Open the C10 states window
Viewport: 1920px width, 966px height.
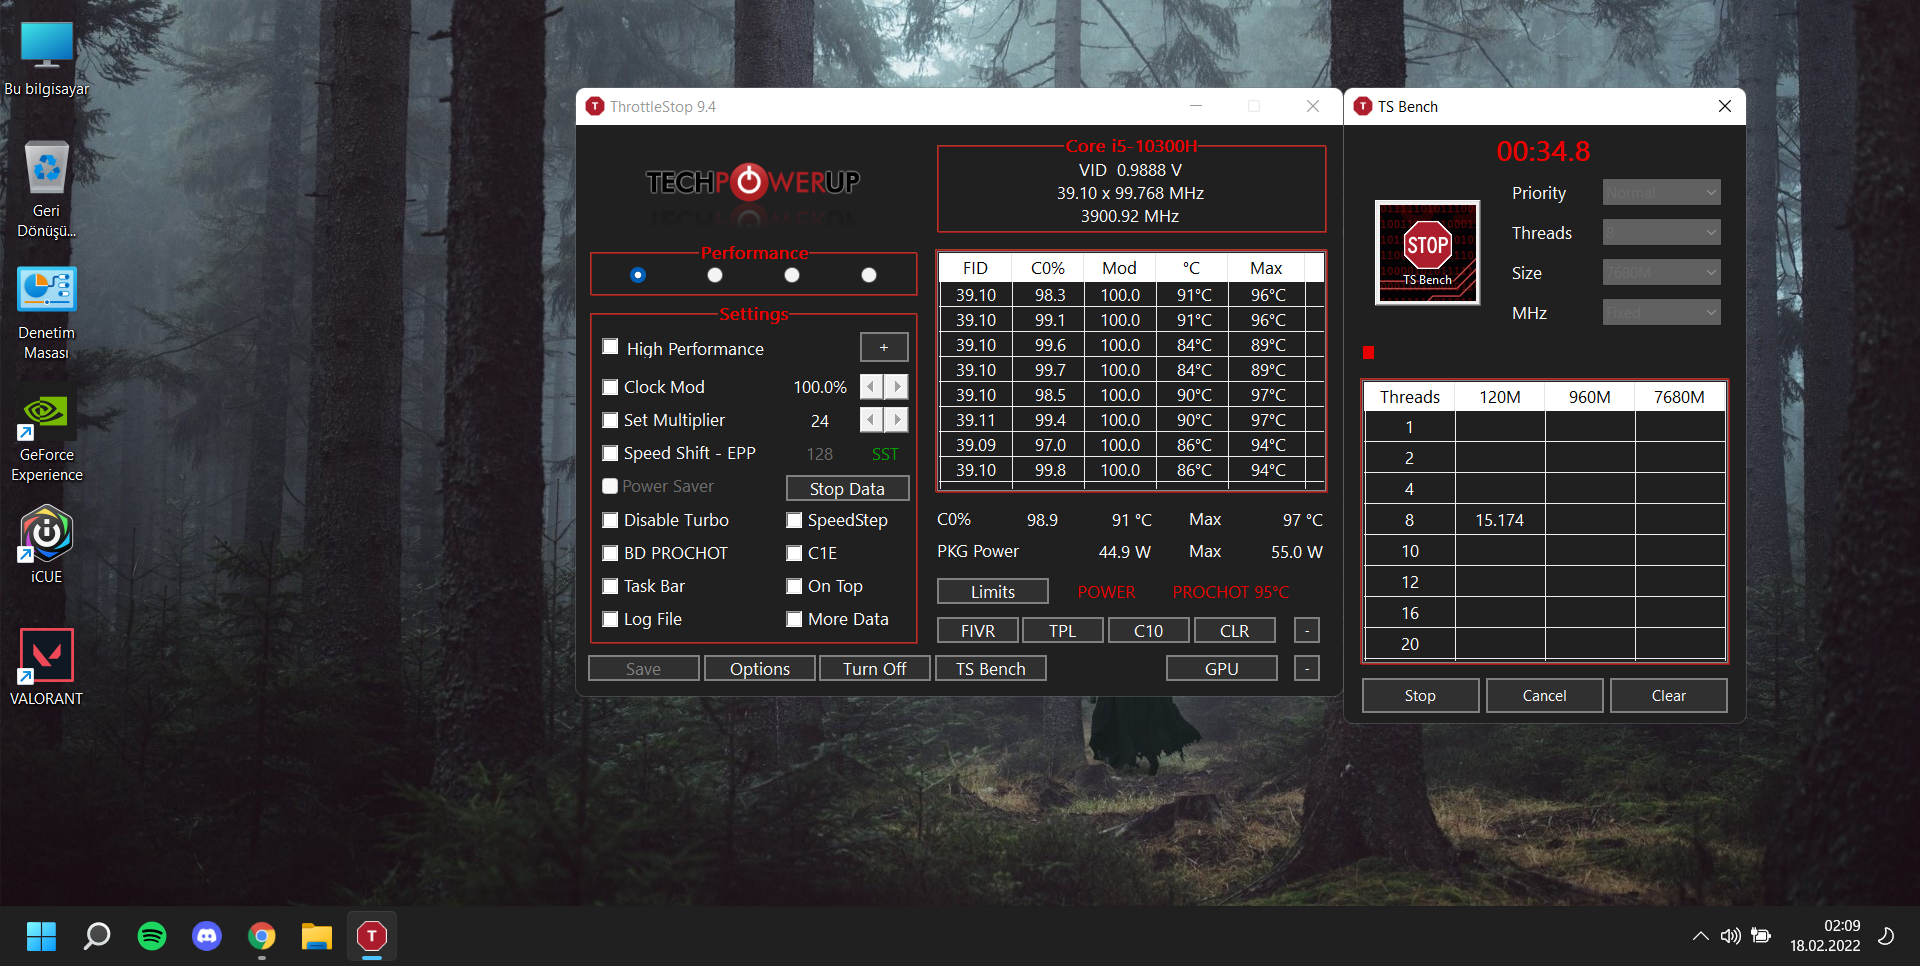pos(1149,630)
